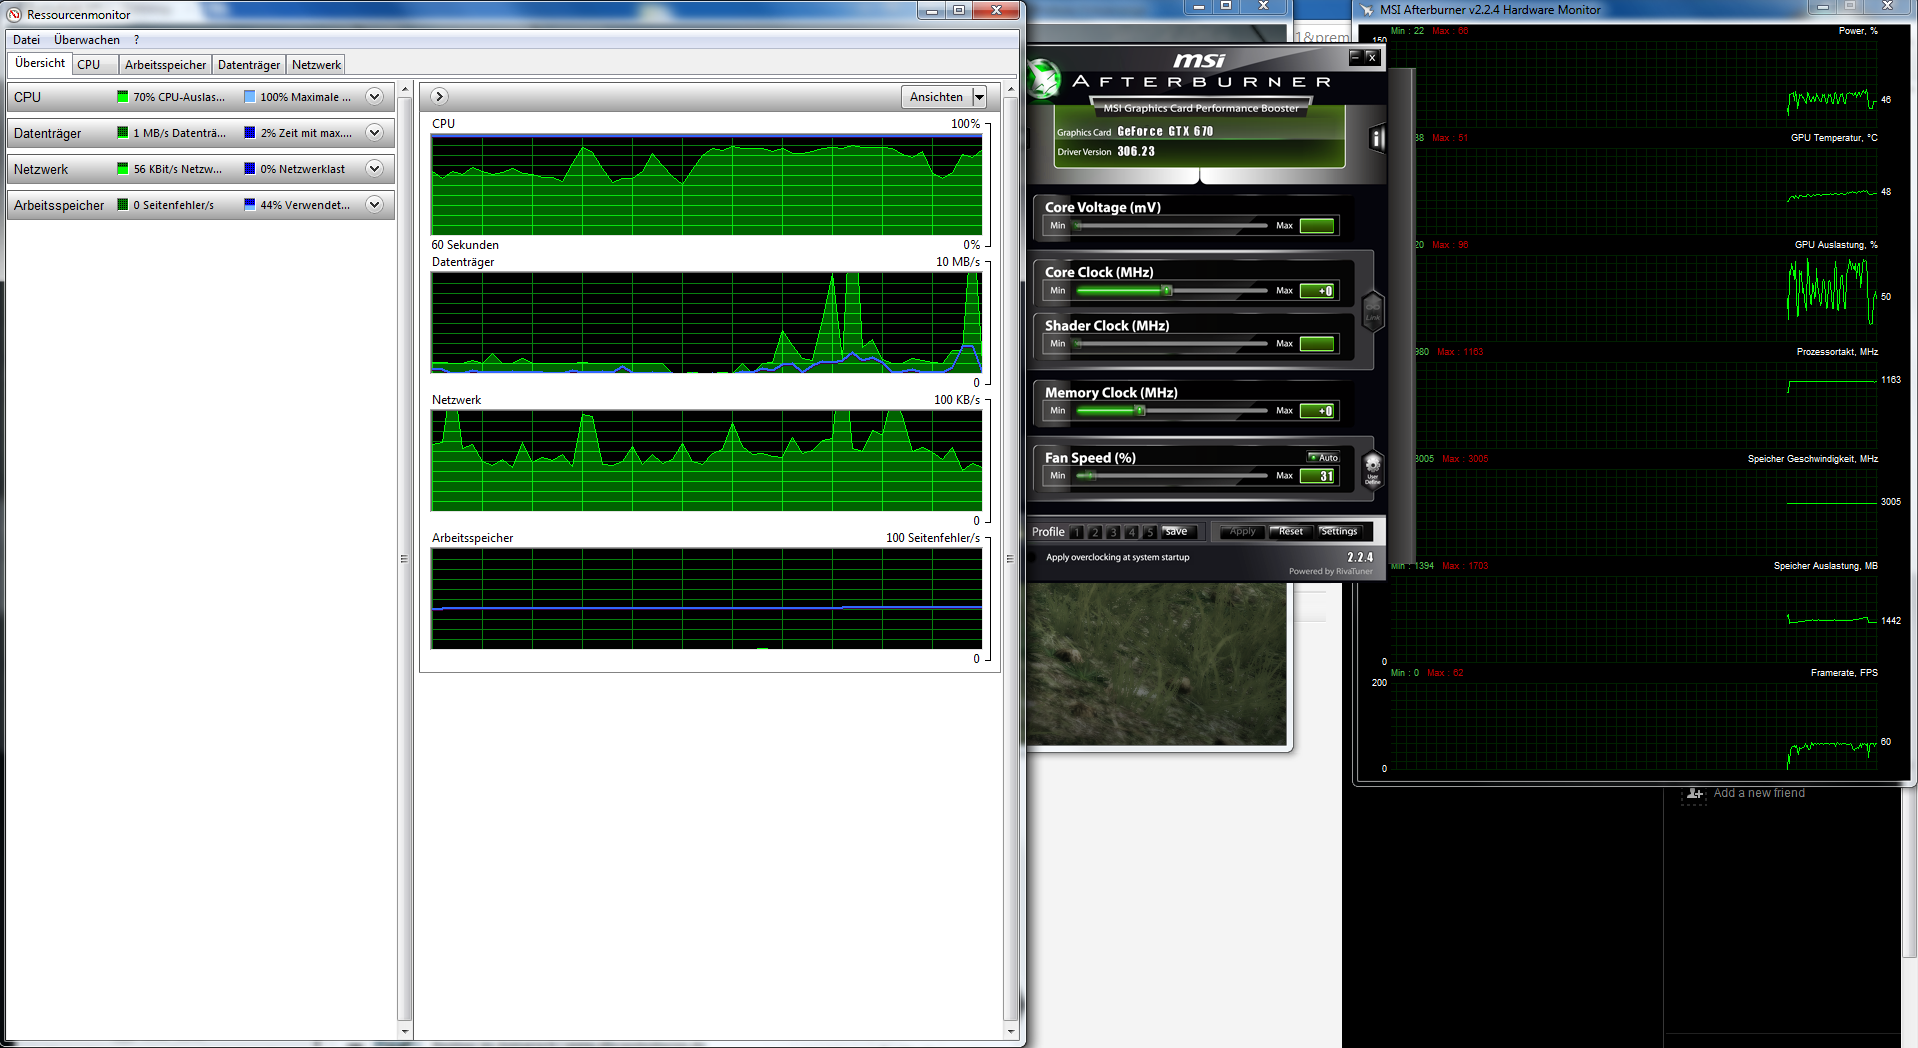Viewport: 1918px width, 1048px height.
Task: Switch to the Netzwerk tab
Action: [x=316, y=65]
